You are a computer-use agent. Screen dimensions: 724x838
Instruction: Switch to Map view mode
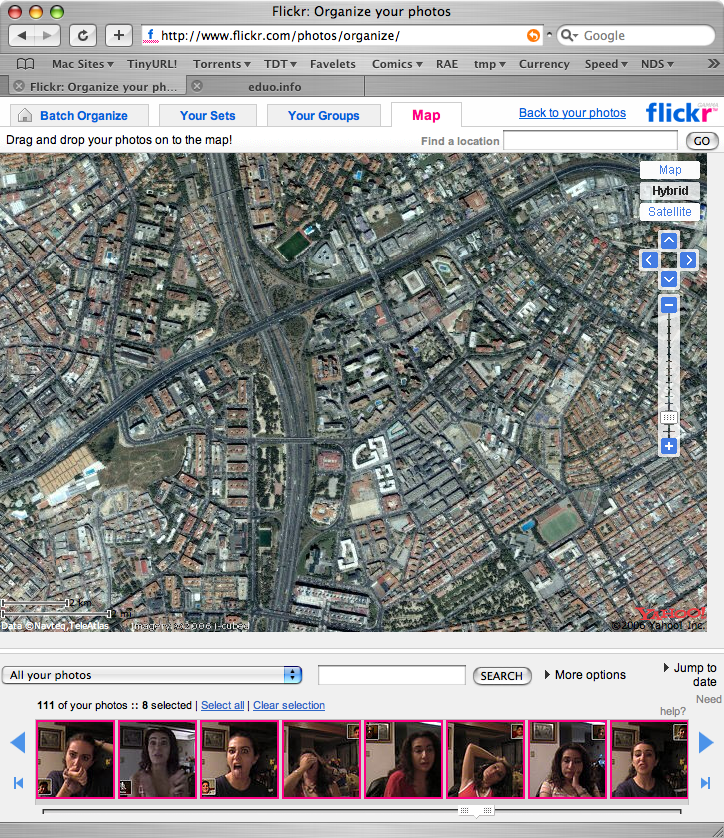(x=670, y=170)
